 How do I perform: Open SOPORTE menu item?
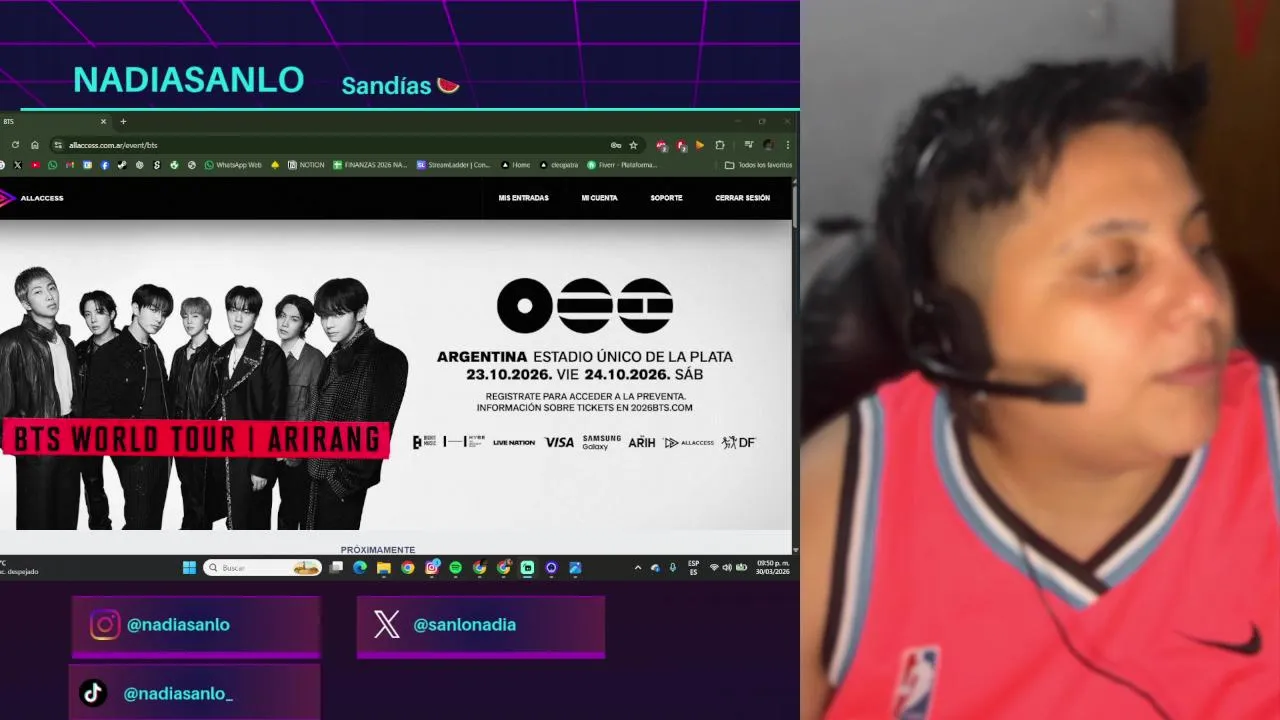[666, 198]
